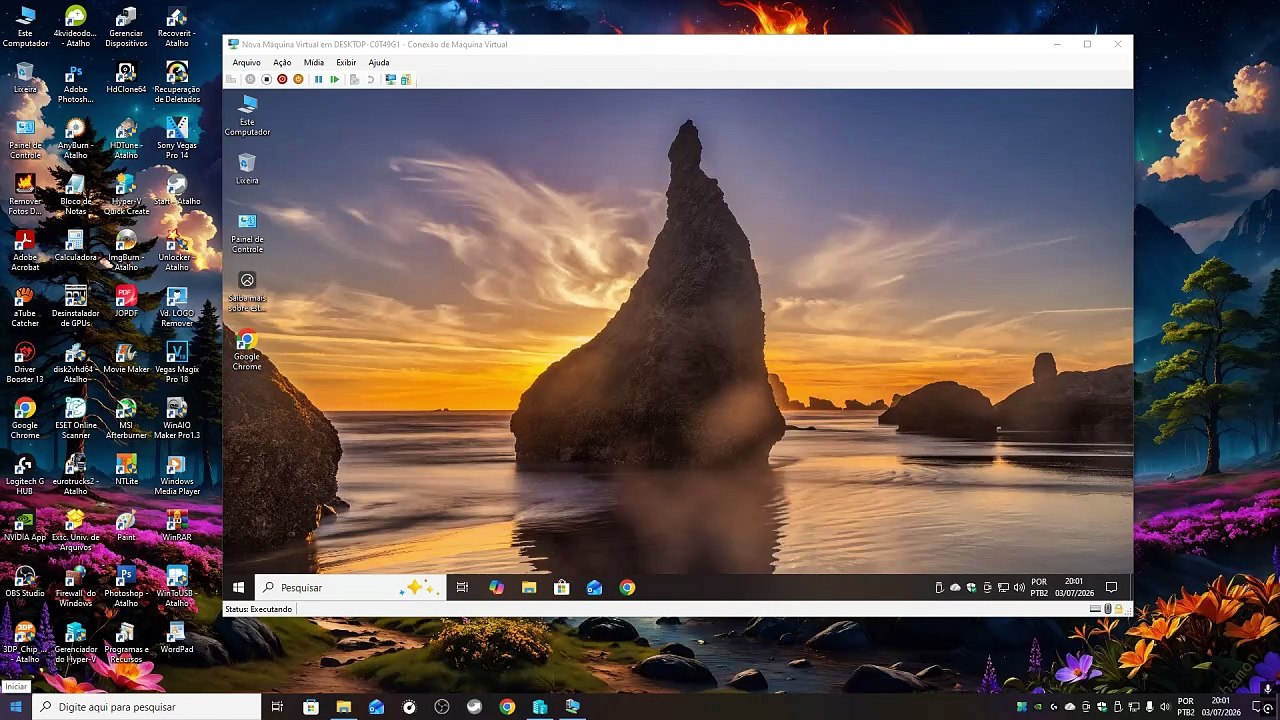
Task: Click the Revert toolbar icon
Action: [x=370, y=79]
